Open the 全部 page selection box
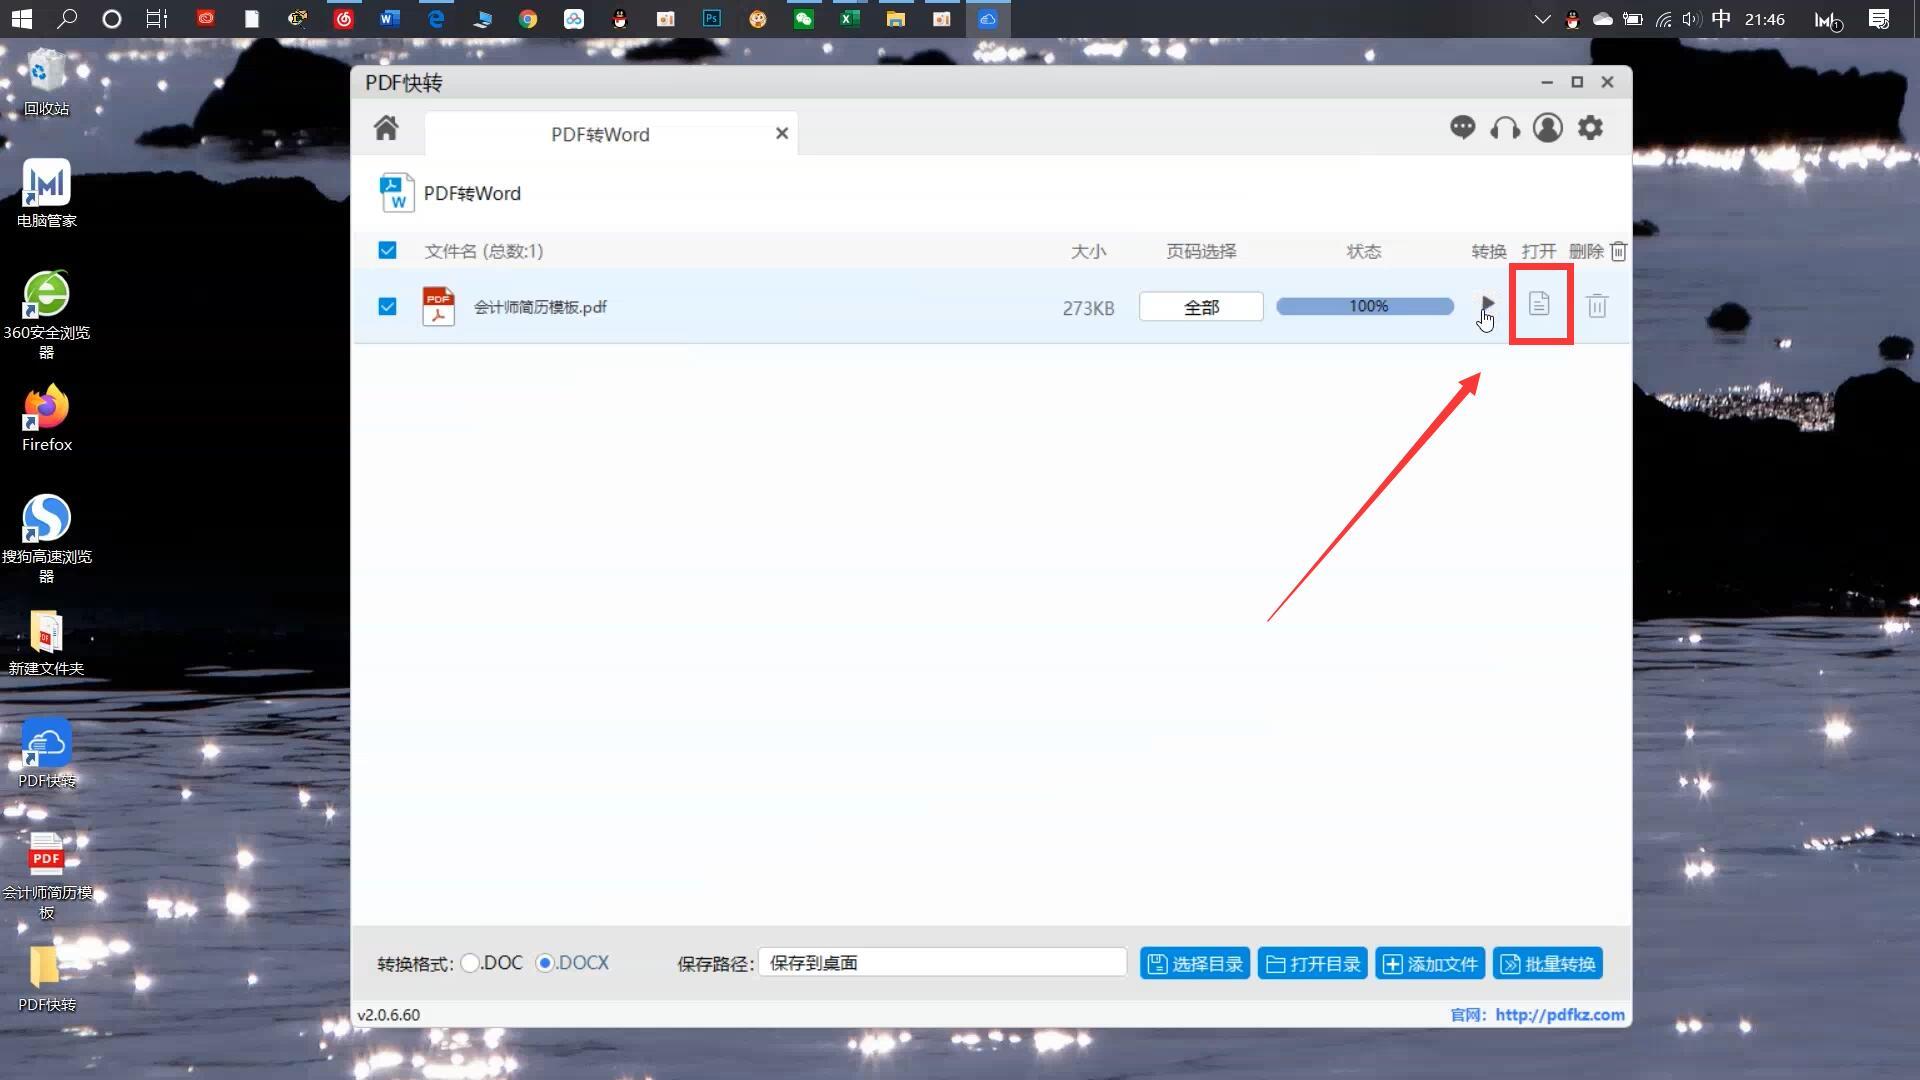The image size is (1920, 1080). 1201,307
